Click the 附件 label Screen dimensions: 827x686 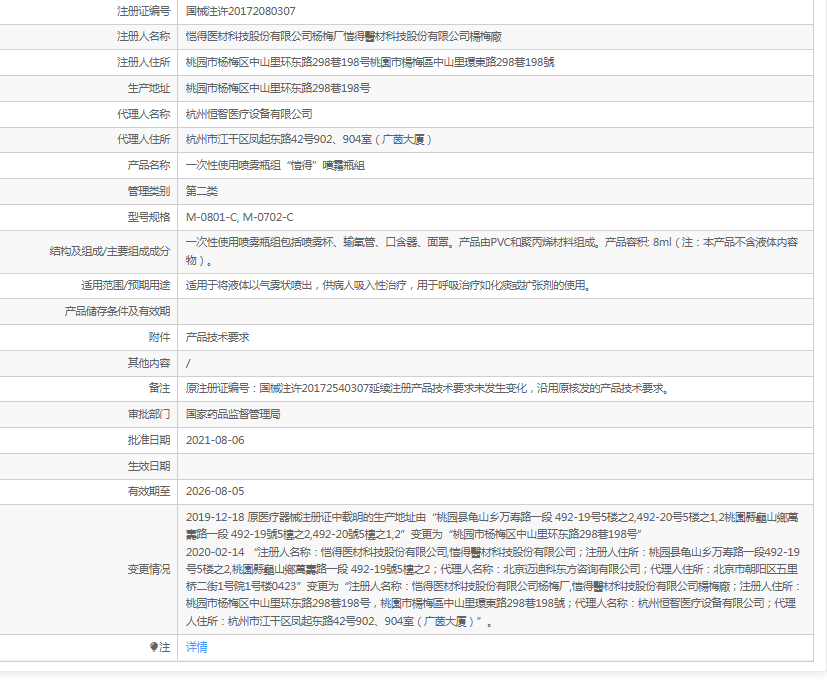[x=159, y=337]
